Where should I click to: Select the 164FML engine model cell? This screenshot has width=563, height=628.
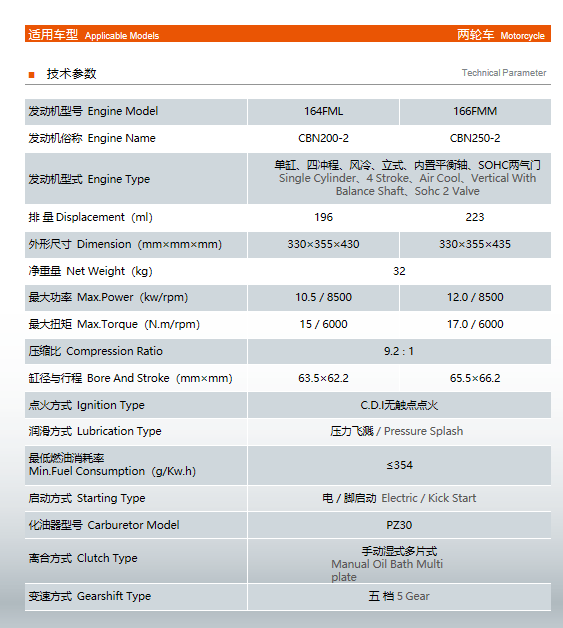[323, 111]
